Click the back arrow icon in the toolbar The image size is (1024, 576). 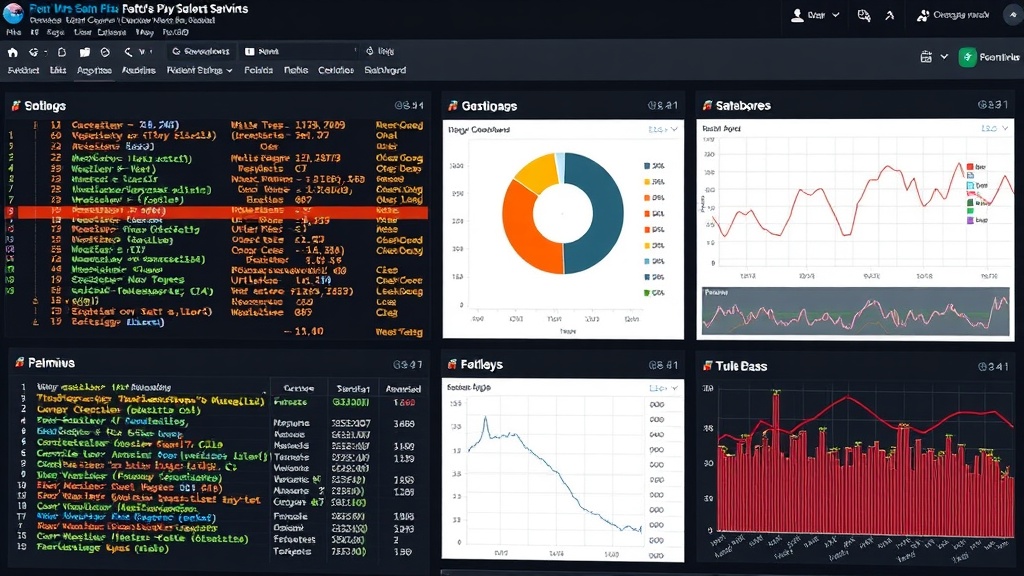pyautogui.click(x=128, y=51)
